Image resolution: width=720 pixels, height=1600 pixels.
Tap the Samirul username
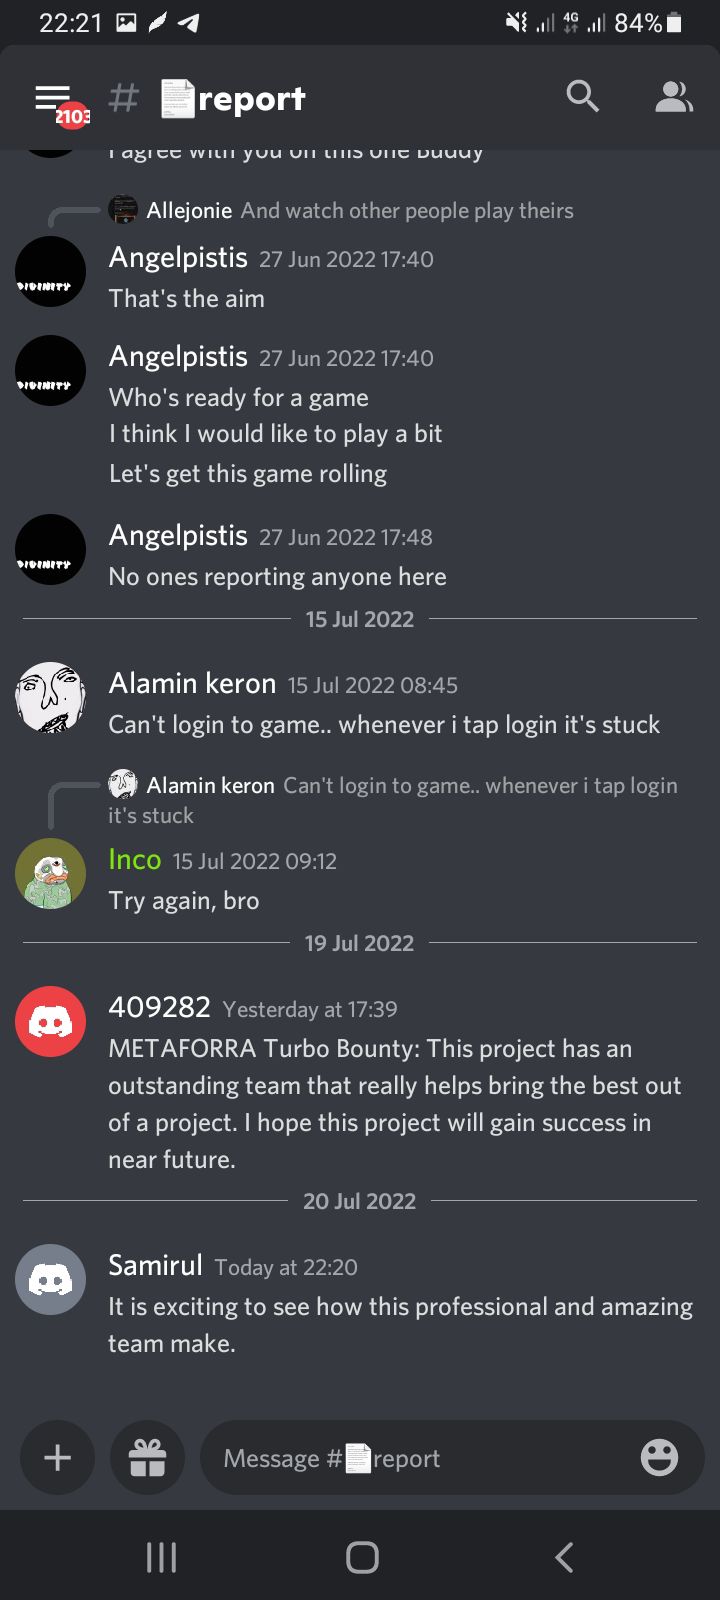point(156,1265)
